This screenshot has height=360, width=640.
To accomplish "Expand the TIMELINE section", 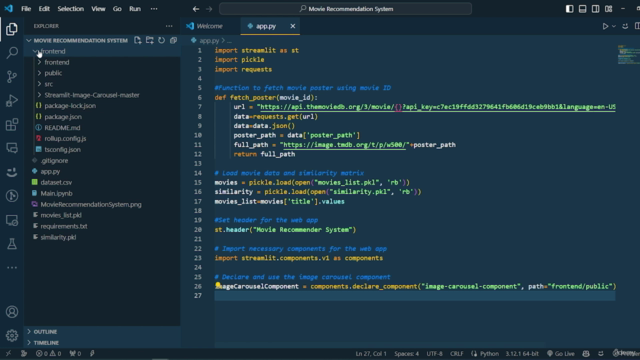I will [46, 343].
